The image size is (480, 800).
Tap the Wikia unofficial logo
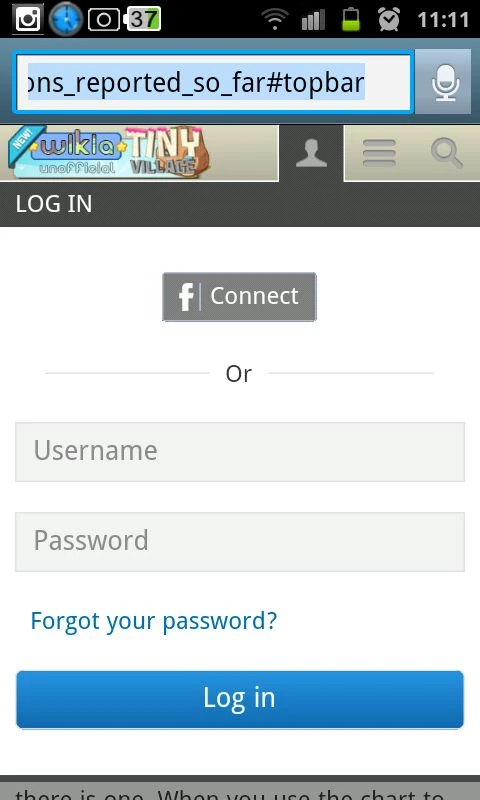(x=64, y=153)
